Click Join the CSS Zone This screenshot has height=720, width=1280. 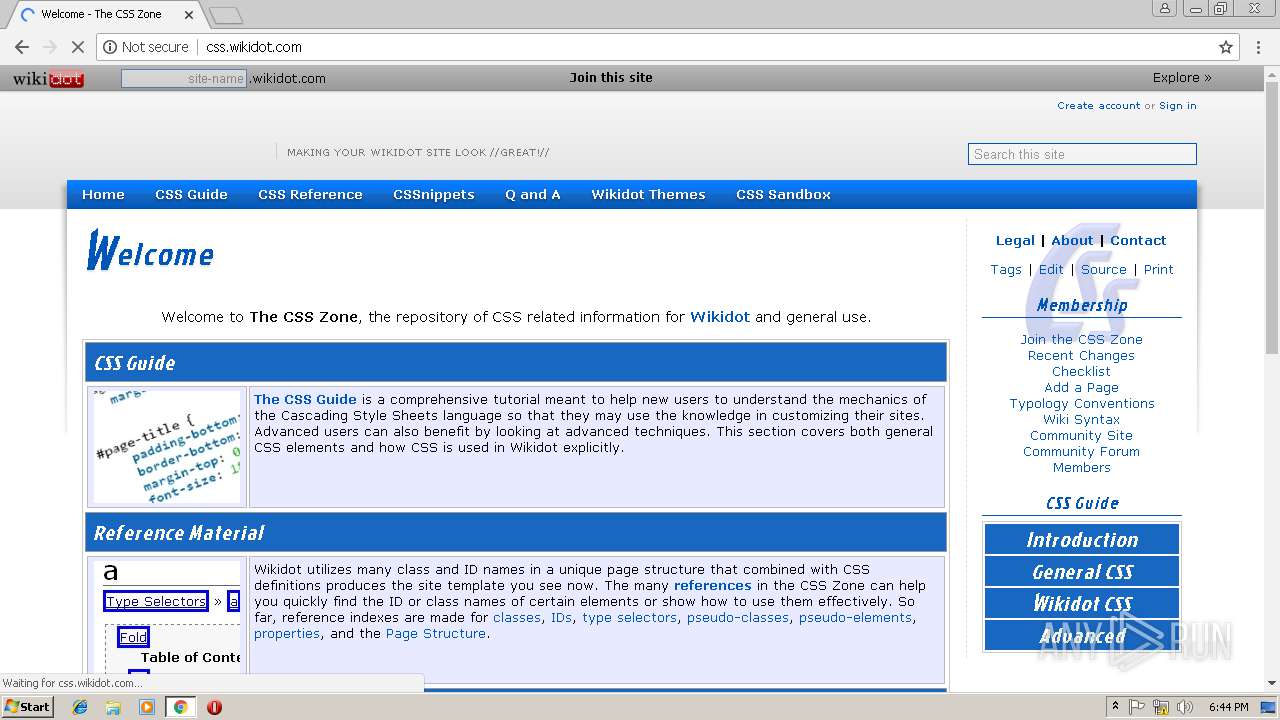click(x=1081, y=339)
